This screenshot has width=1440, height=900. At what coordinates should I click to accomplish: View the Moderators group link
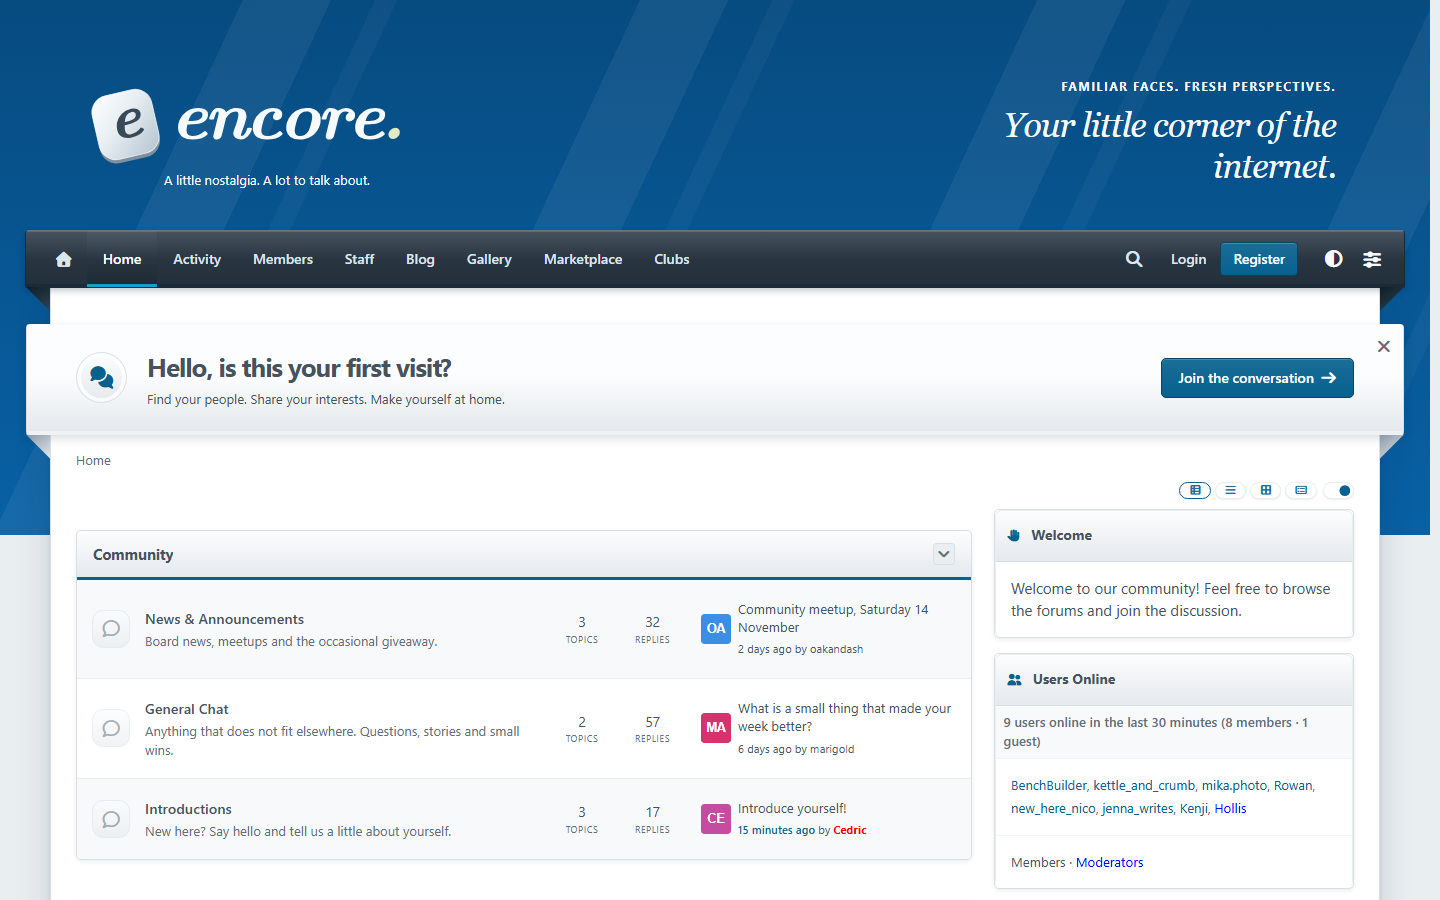tap(1109, 862)
